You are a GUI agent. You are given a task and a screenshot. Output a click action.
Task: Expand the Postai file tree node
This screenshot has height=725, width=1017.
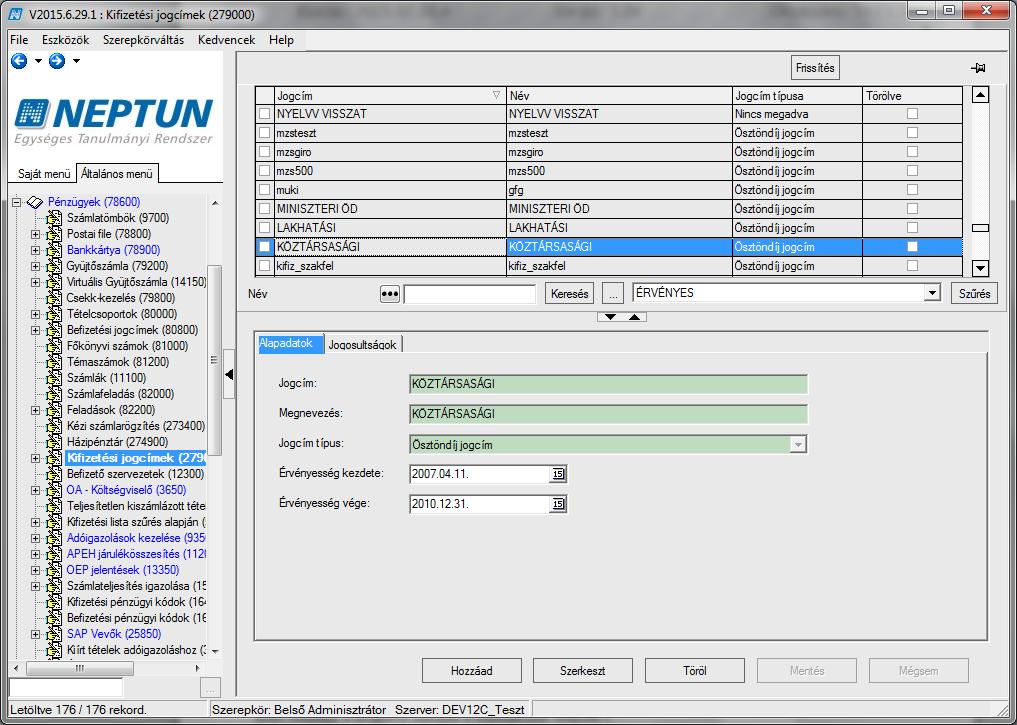36,234
